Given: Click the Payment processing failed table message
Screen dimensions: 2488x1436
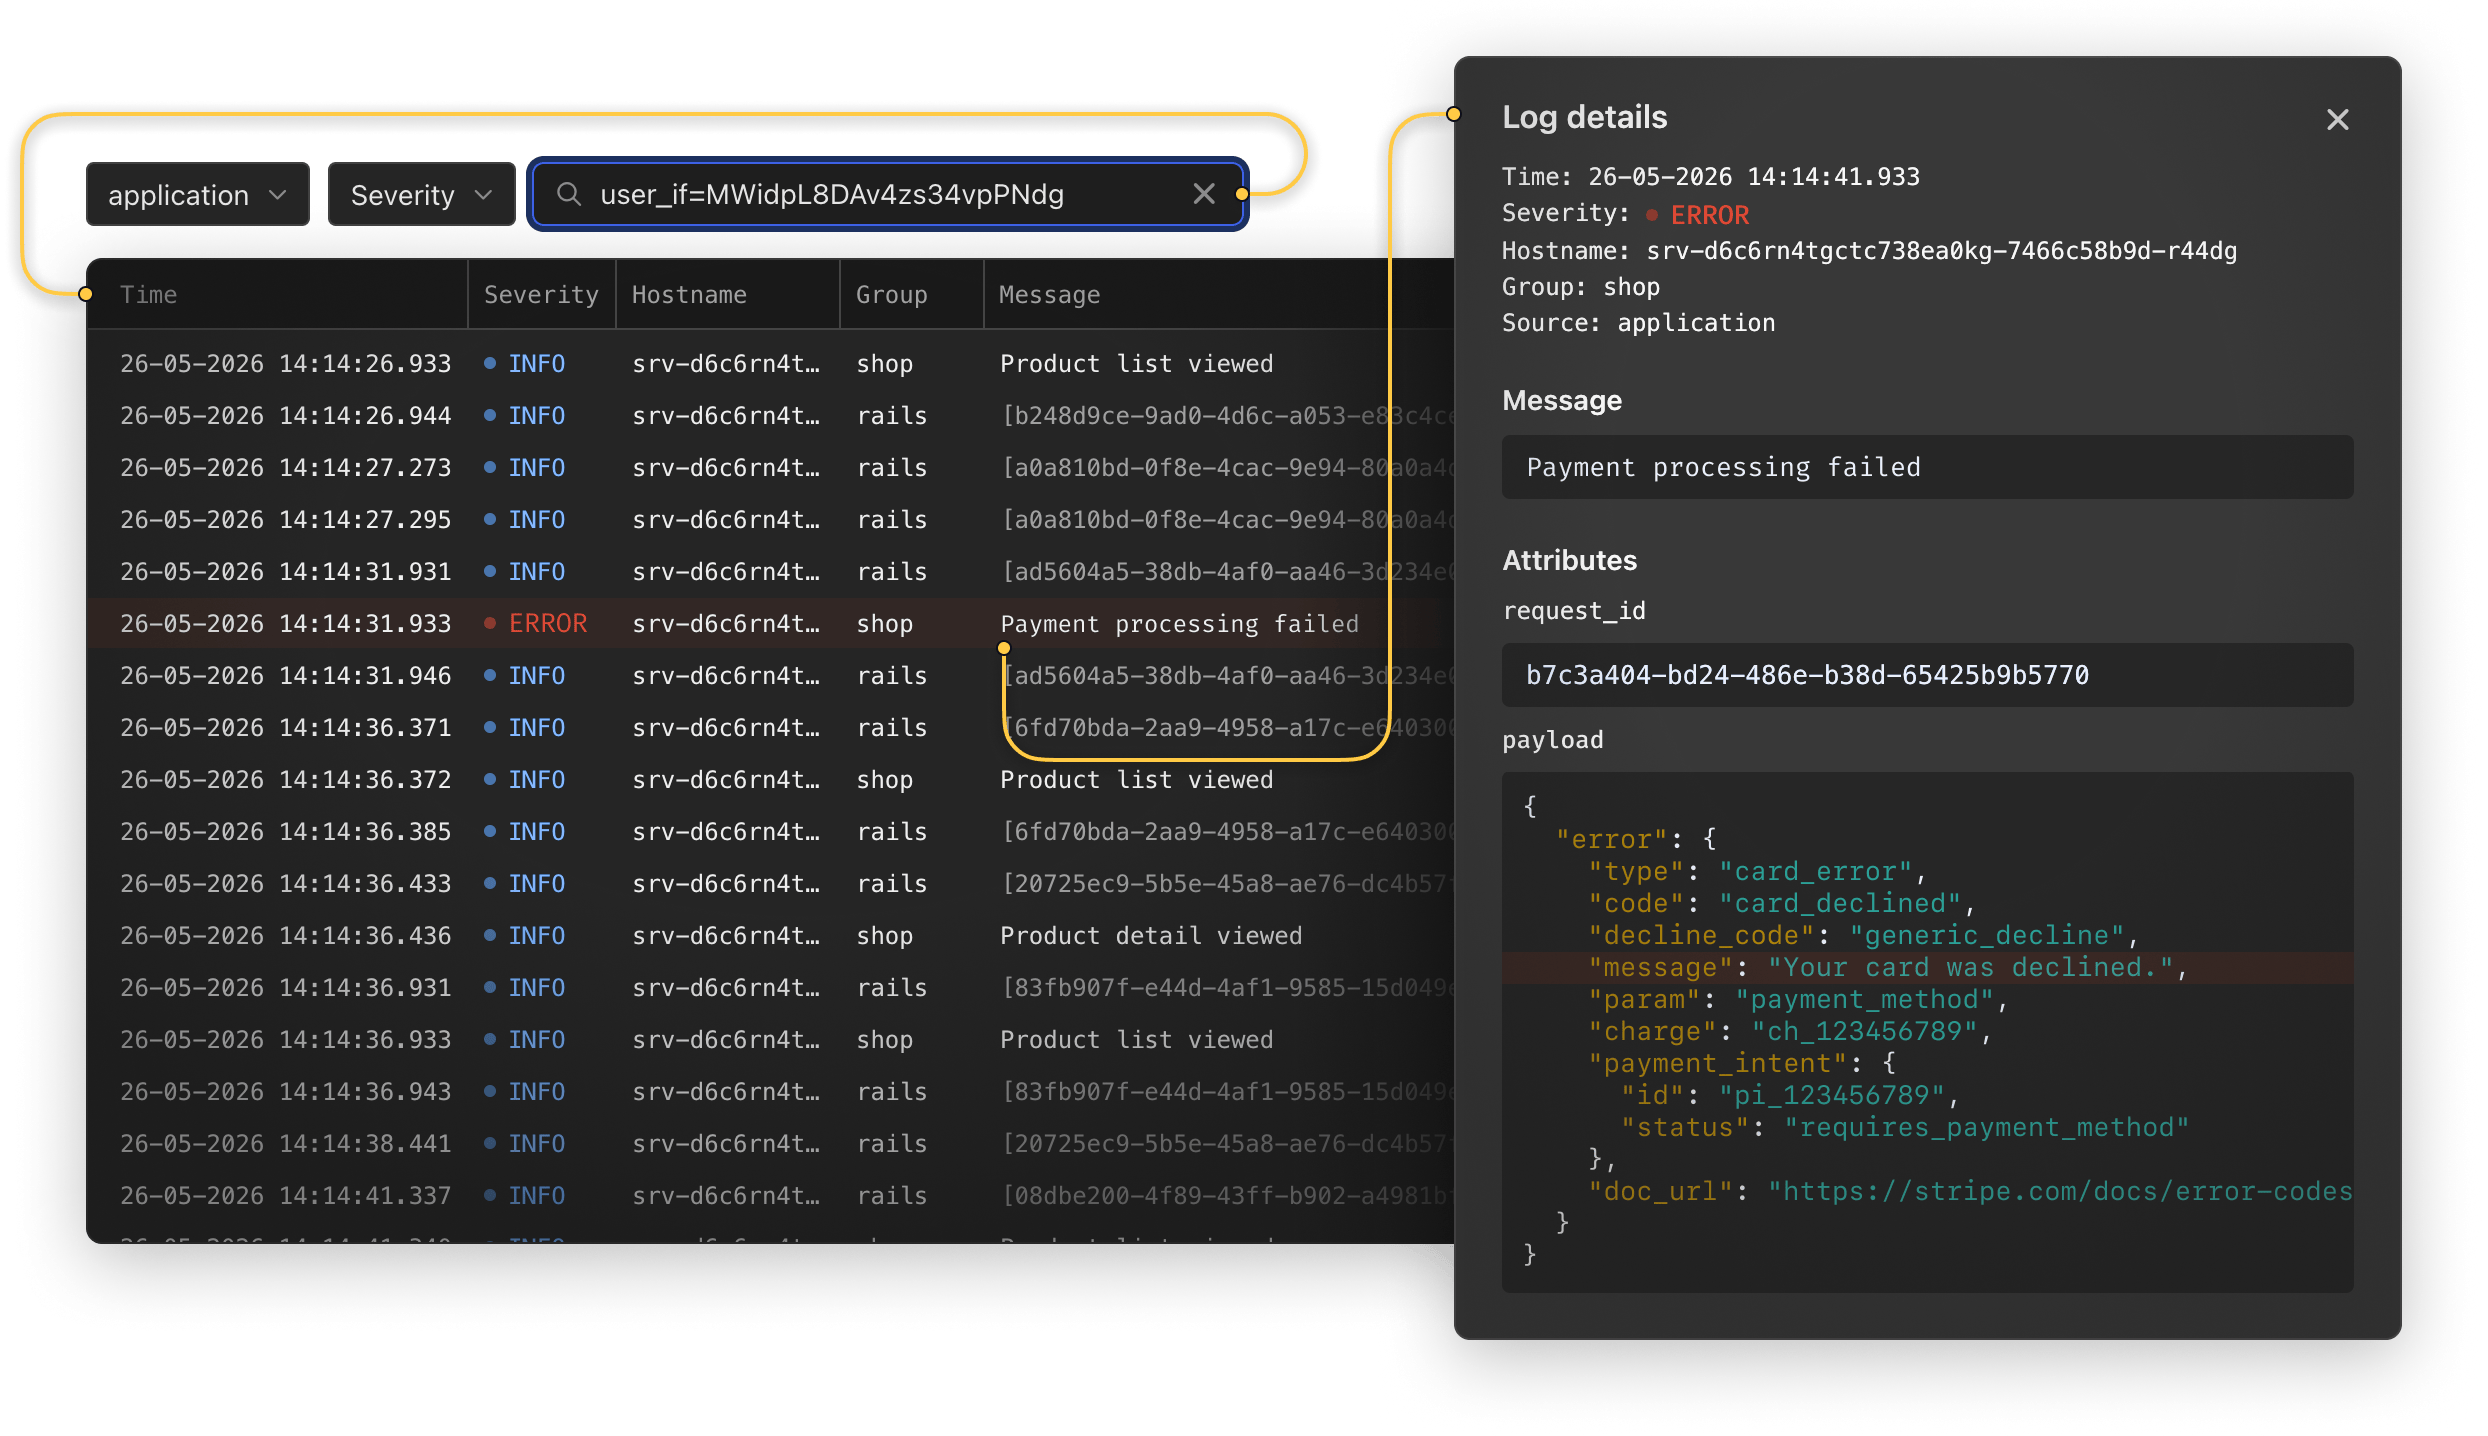Looking at the screenshot, I should coord(1179,623).
